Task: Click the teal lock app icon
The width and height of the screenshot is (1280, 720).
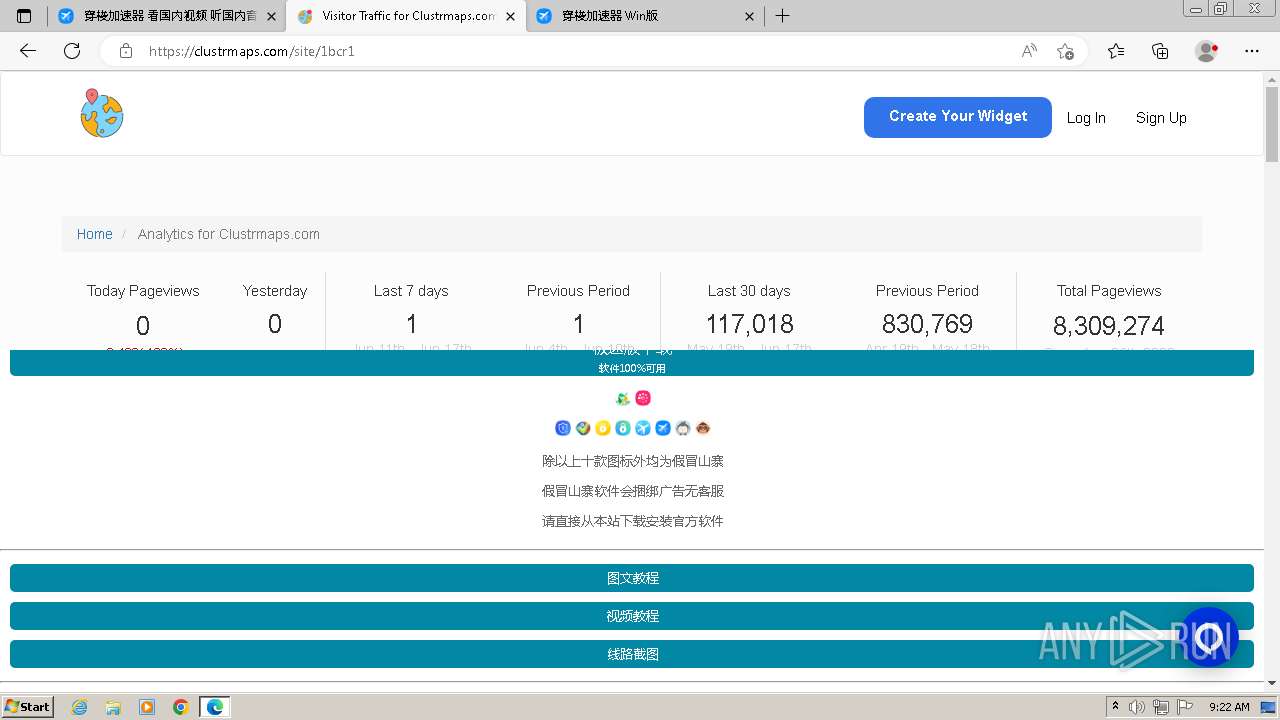Action: (x=623, y=428)
